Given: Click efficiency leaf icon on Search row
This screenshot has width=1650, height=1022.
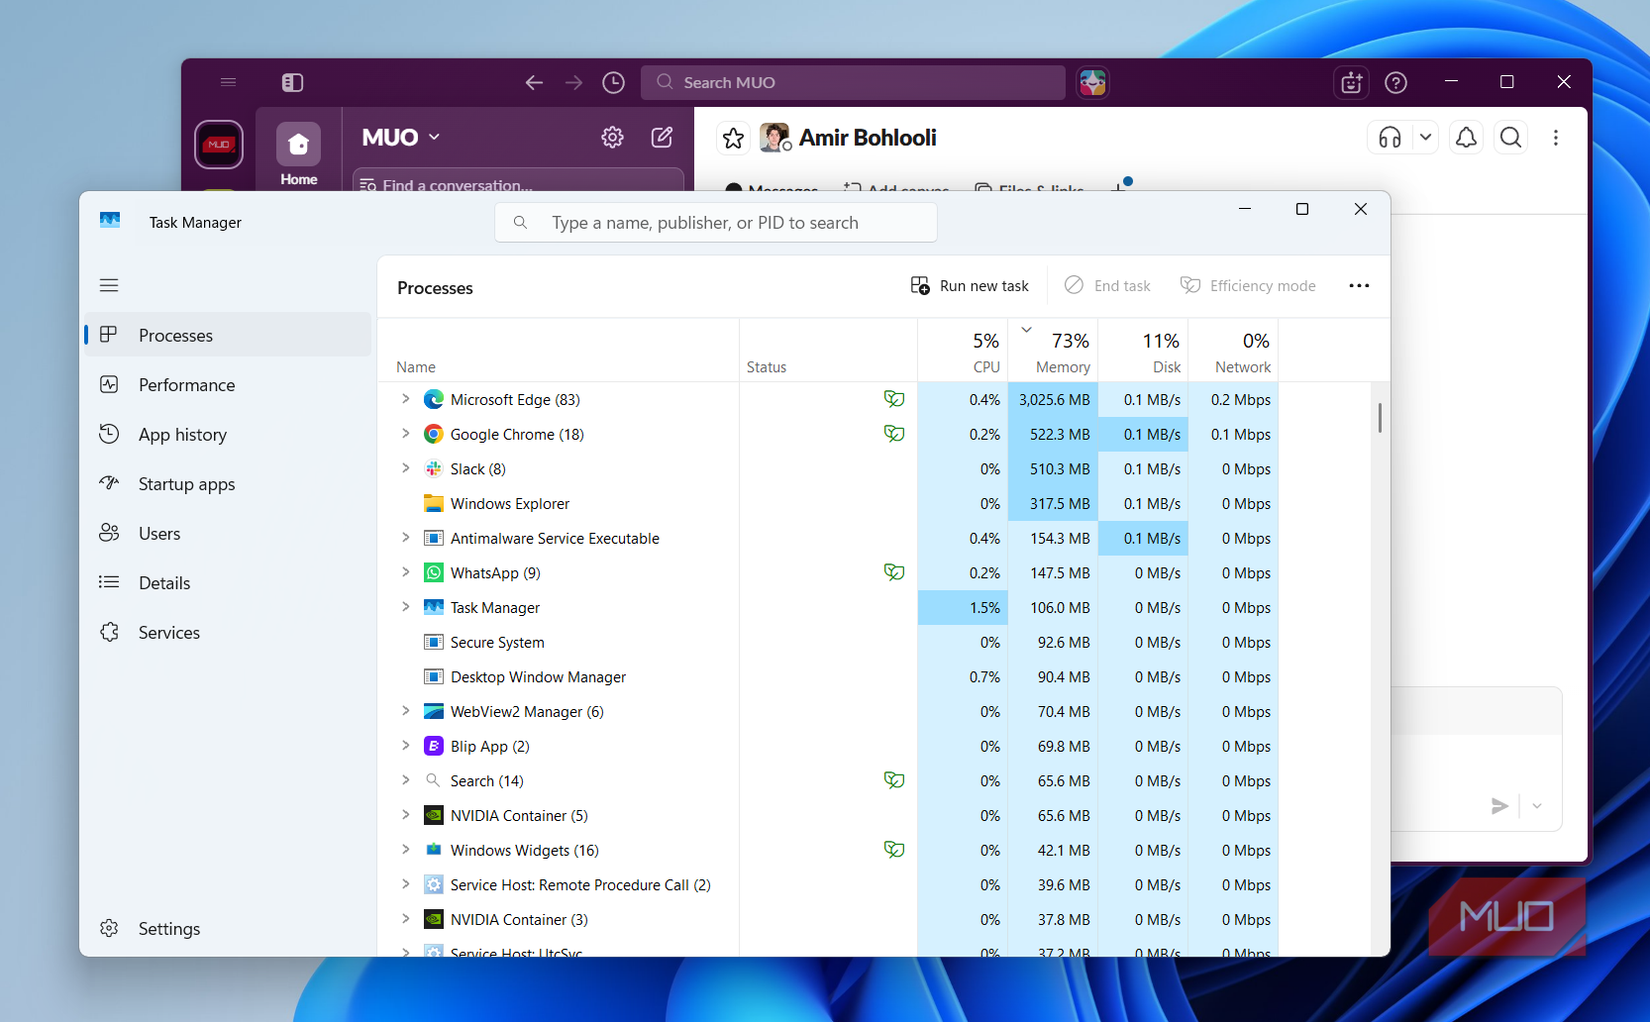Looking at the screenshot, I should 894,780.
